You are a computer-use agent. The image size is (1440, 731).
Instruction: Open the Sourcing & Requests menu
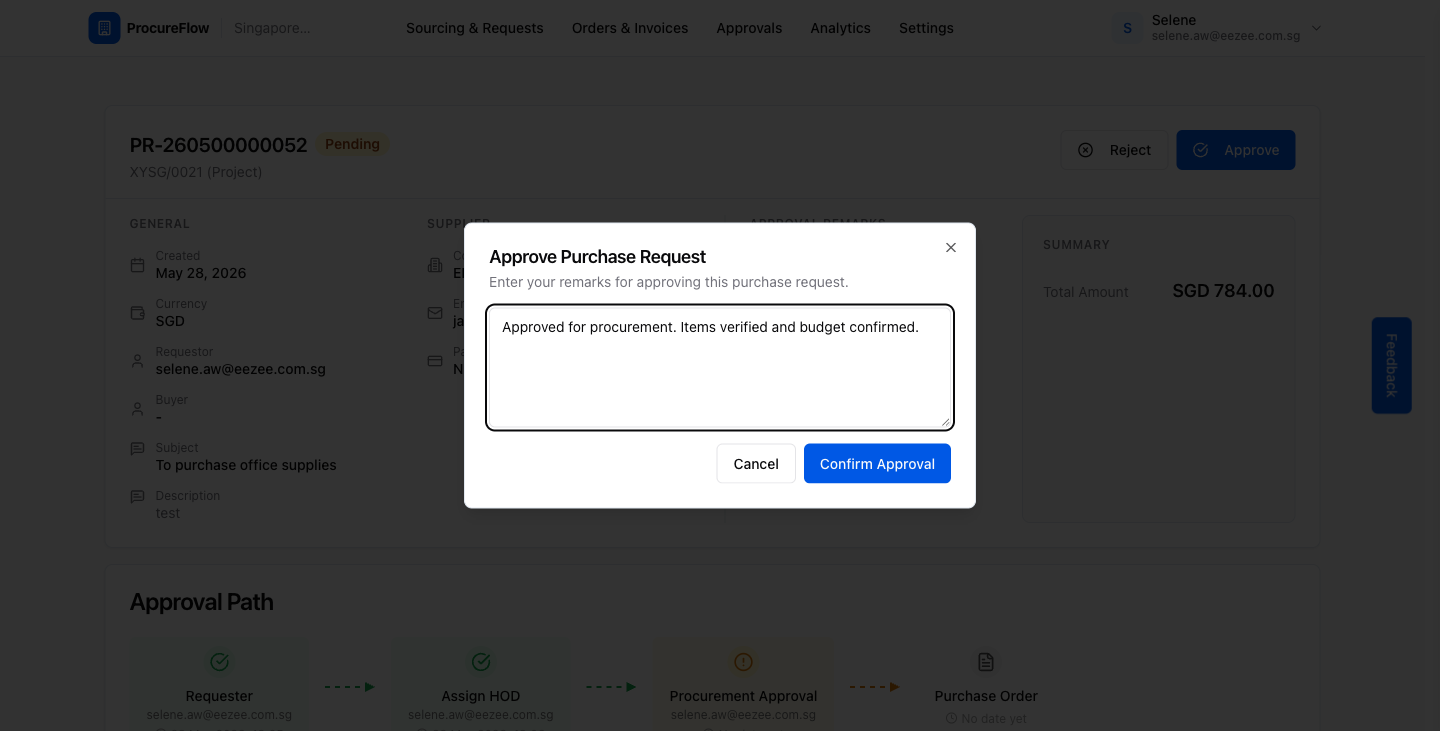click(475, 28)
